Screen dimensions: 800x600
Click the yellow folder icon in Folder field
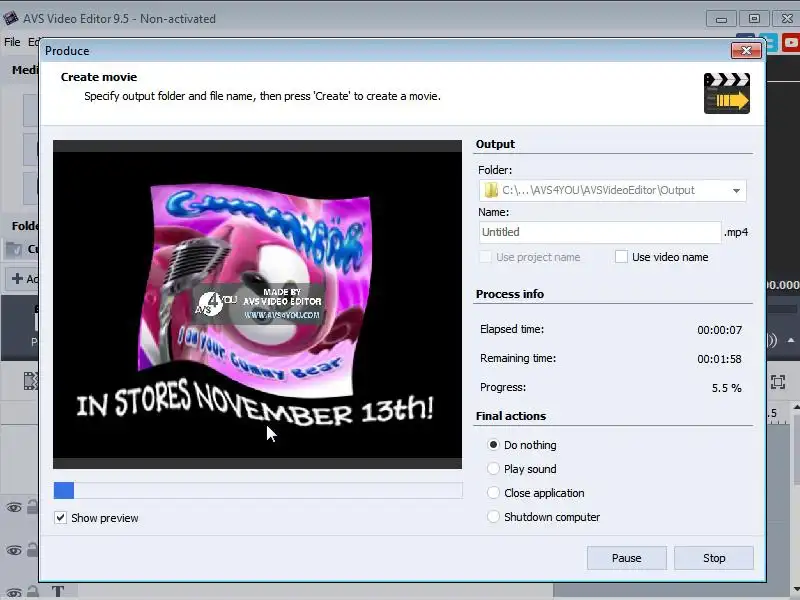click(x=491, y=190)
